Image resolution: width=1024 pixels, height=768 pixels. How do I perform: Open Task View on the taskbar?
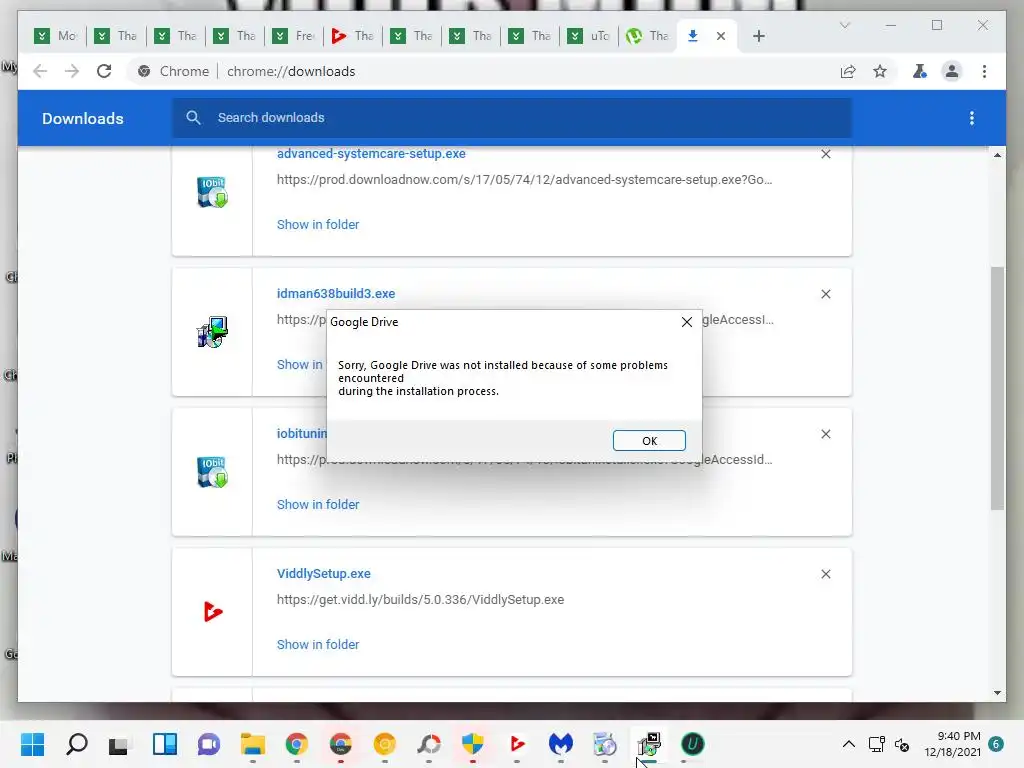[120, 744]
